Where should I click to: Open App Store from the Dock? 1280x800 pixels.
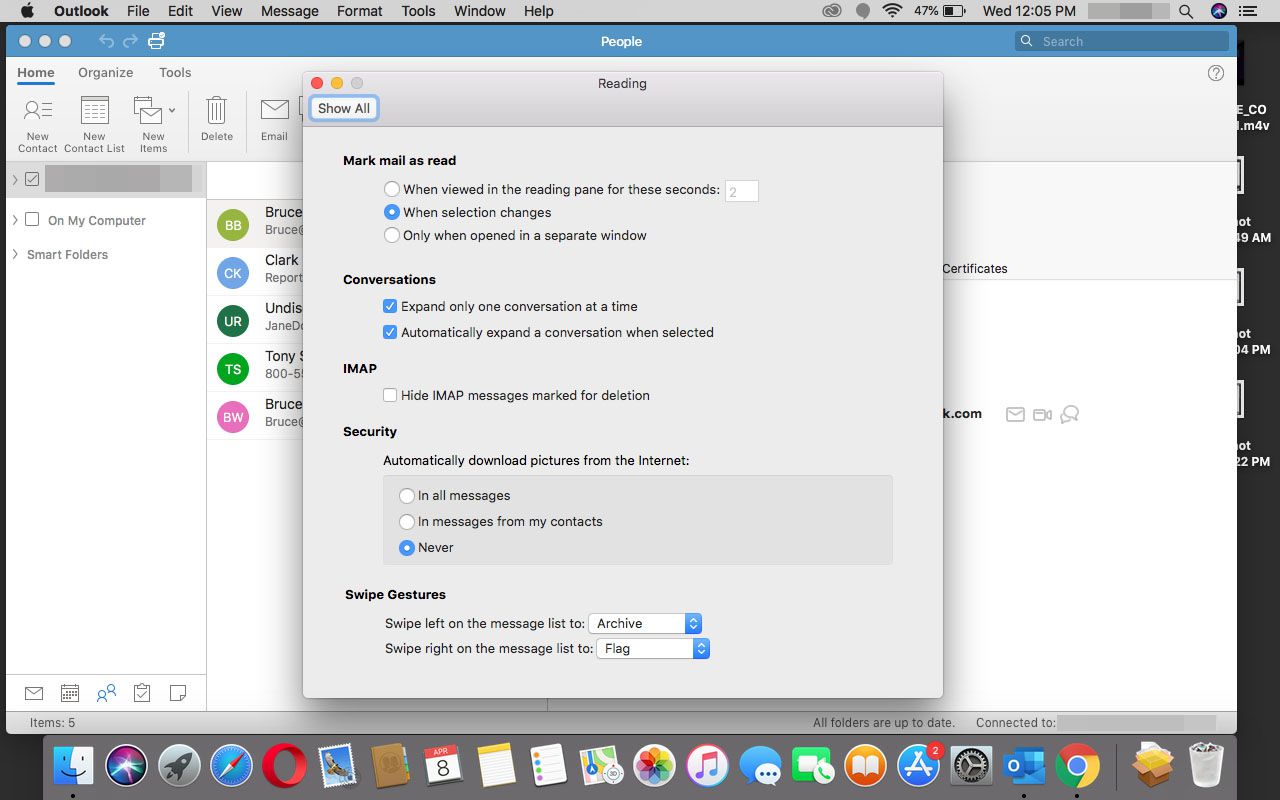pyautogui.click(x=916, y=767)
